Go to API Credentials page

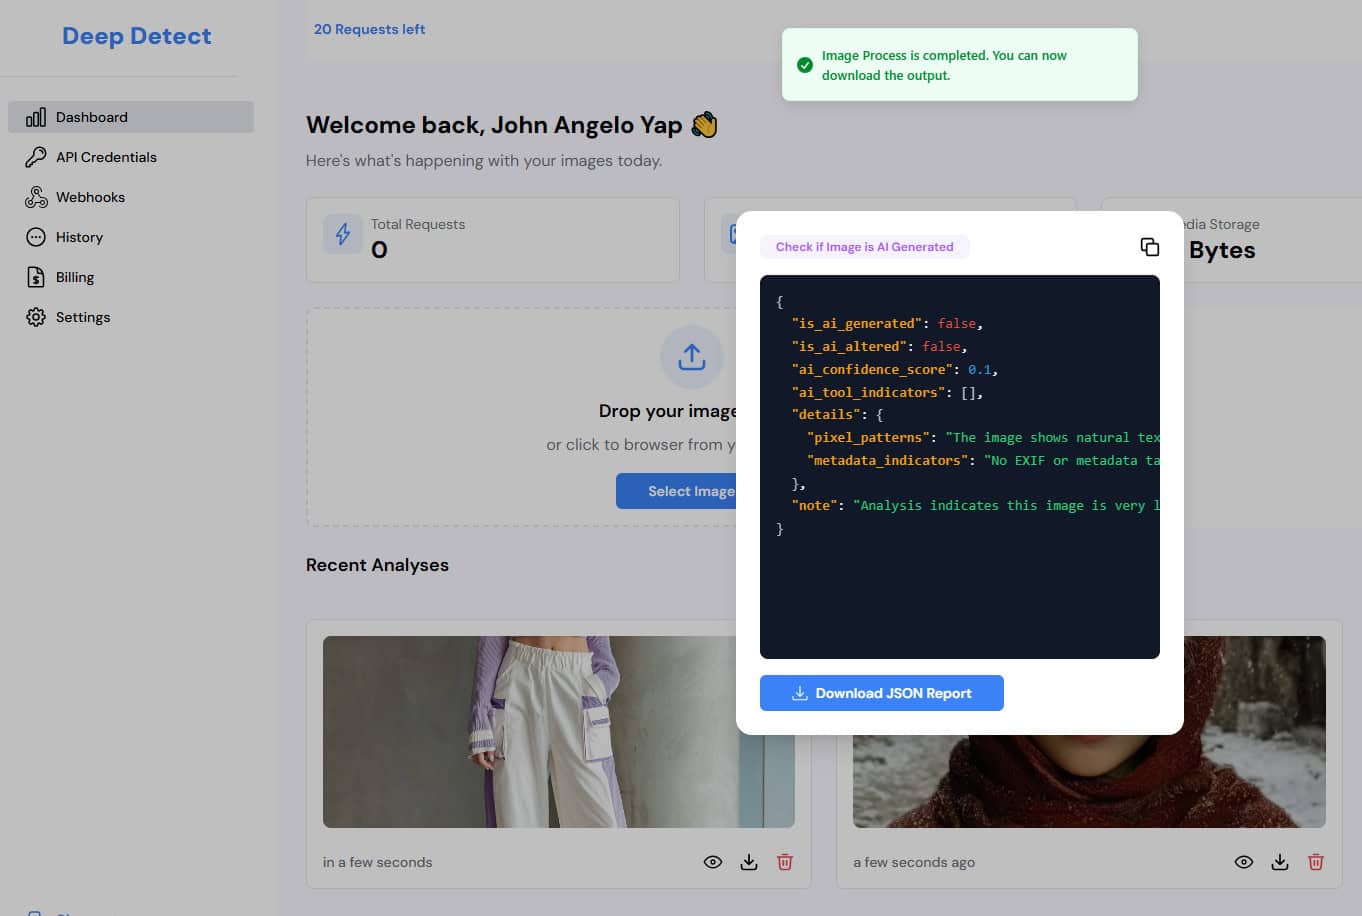106,157
